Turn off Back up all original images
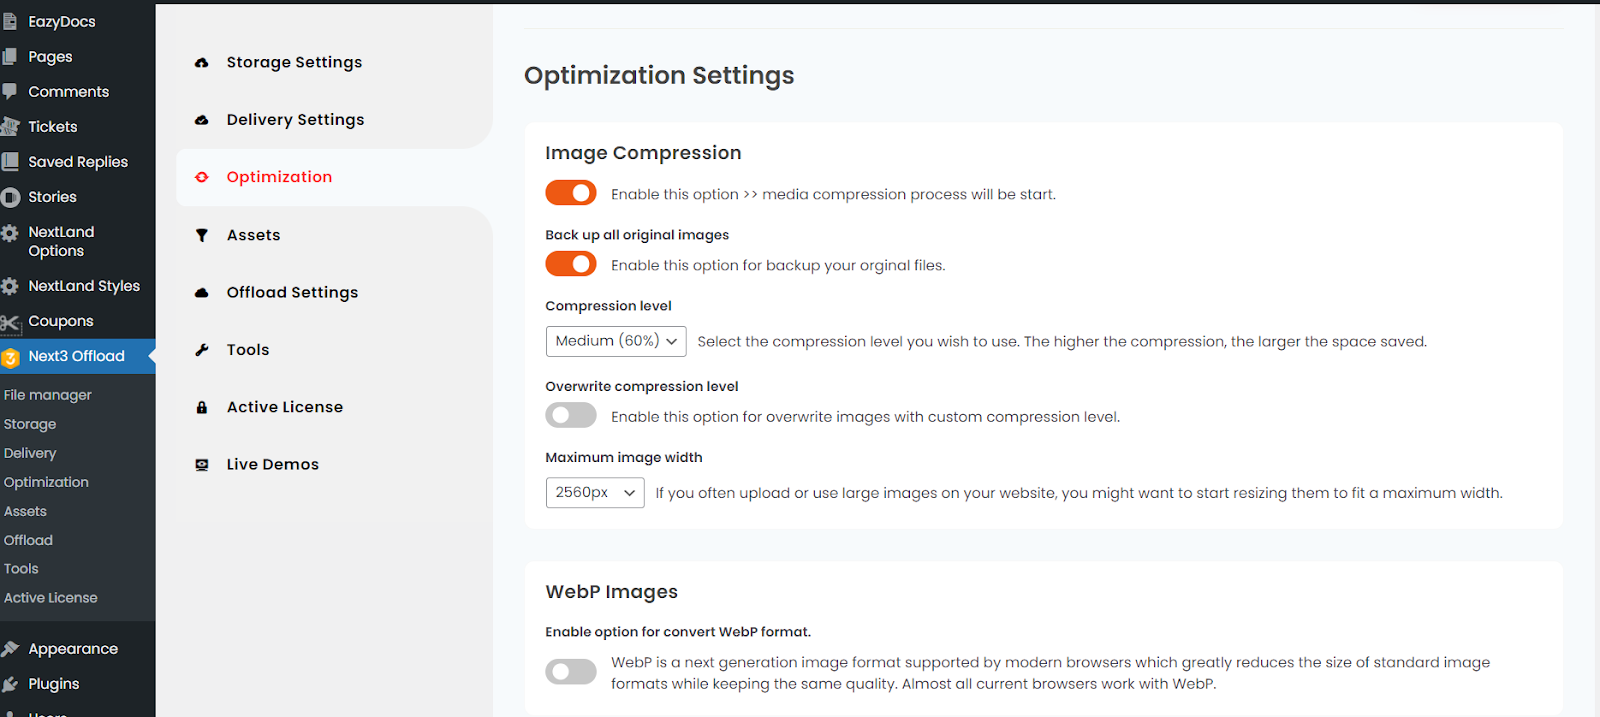 pos(571,264)
